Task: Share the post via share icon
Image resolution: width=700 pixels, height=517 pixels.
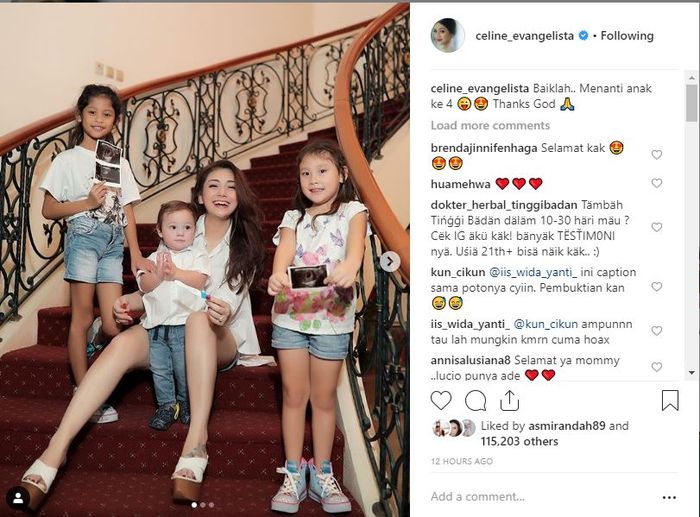Action: [509, 400]
